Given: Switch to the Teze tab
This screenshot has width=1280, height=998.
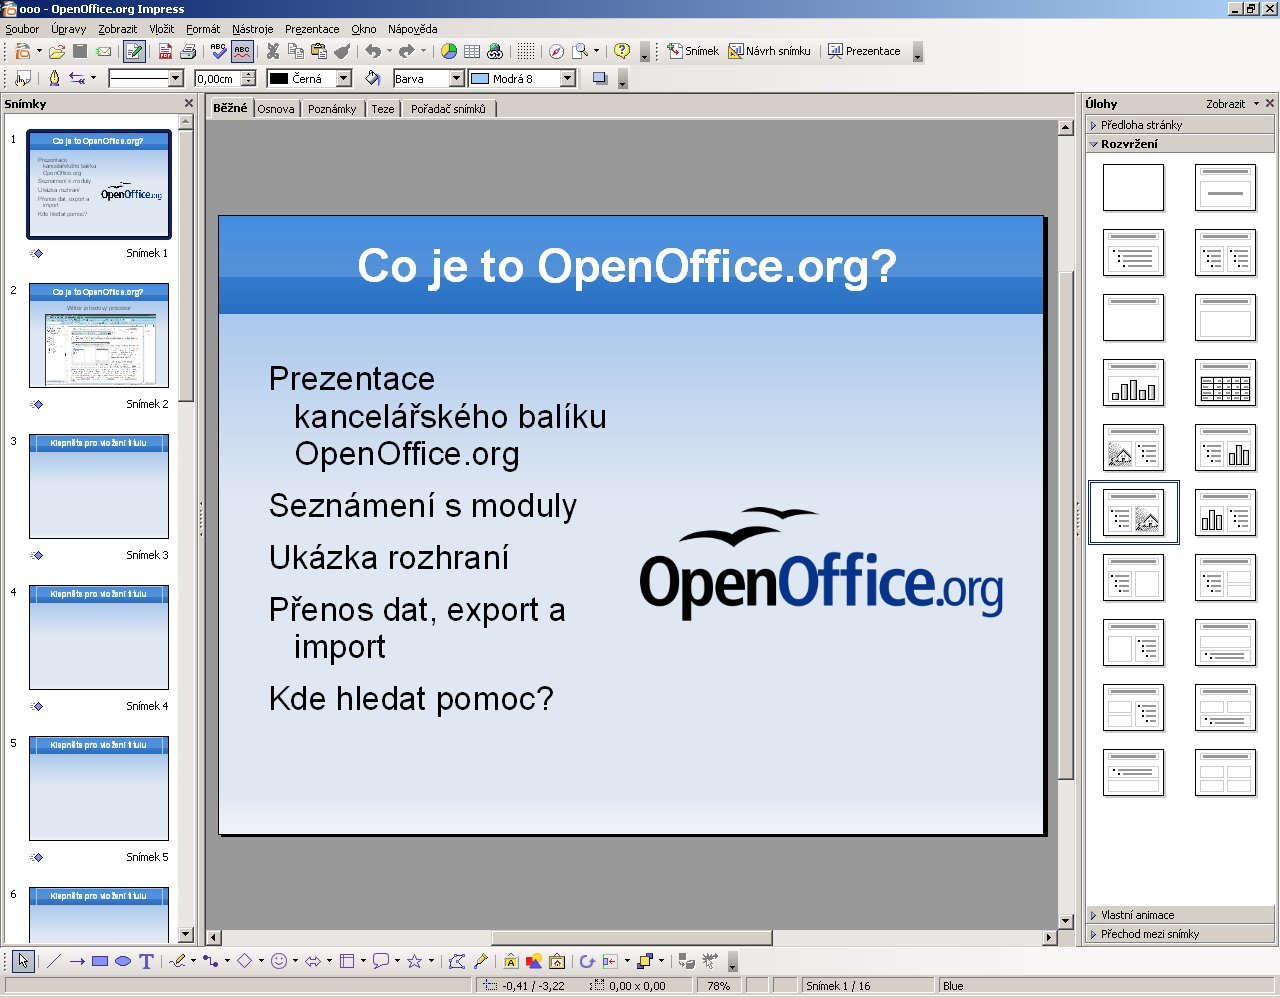Looking at the screenshot, I should click(x=383, y=109).
